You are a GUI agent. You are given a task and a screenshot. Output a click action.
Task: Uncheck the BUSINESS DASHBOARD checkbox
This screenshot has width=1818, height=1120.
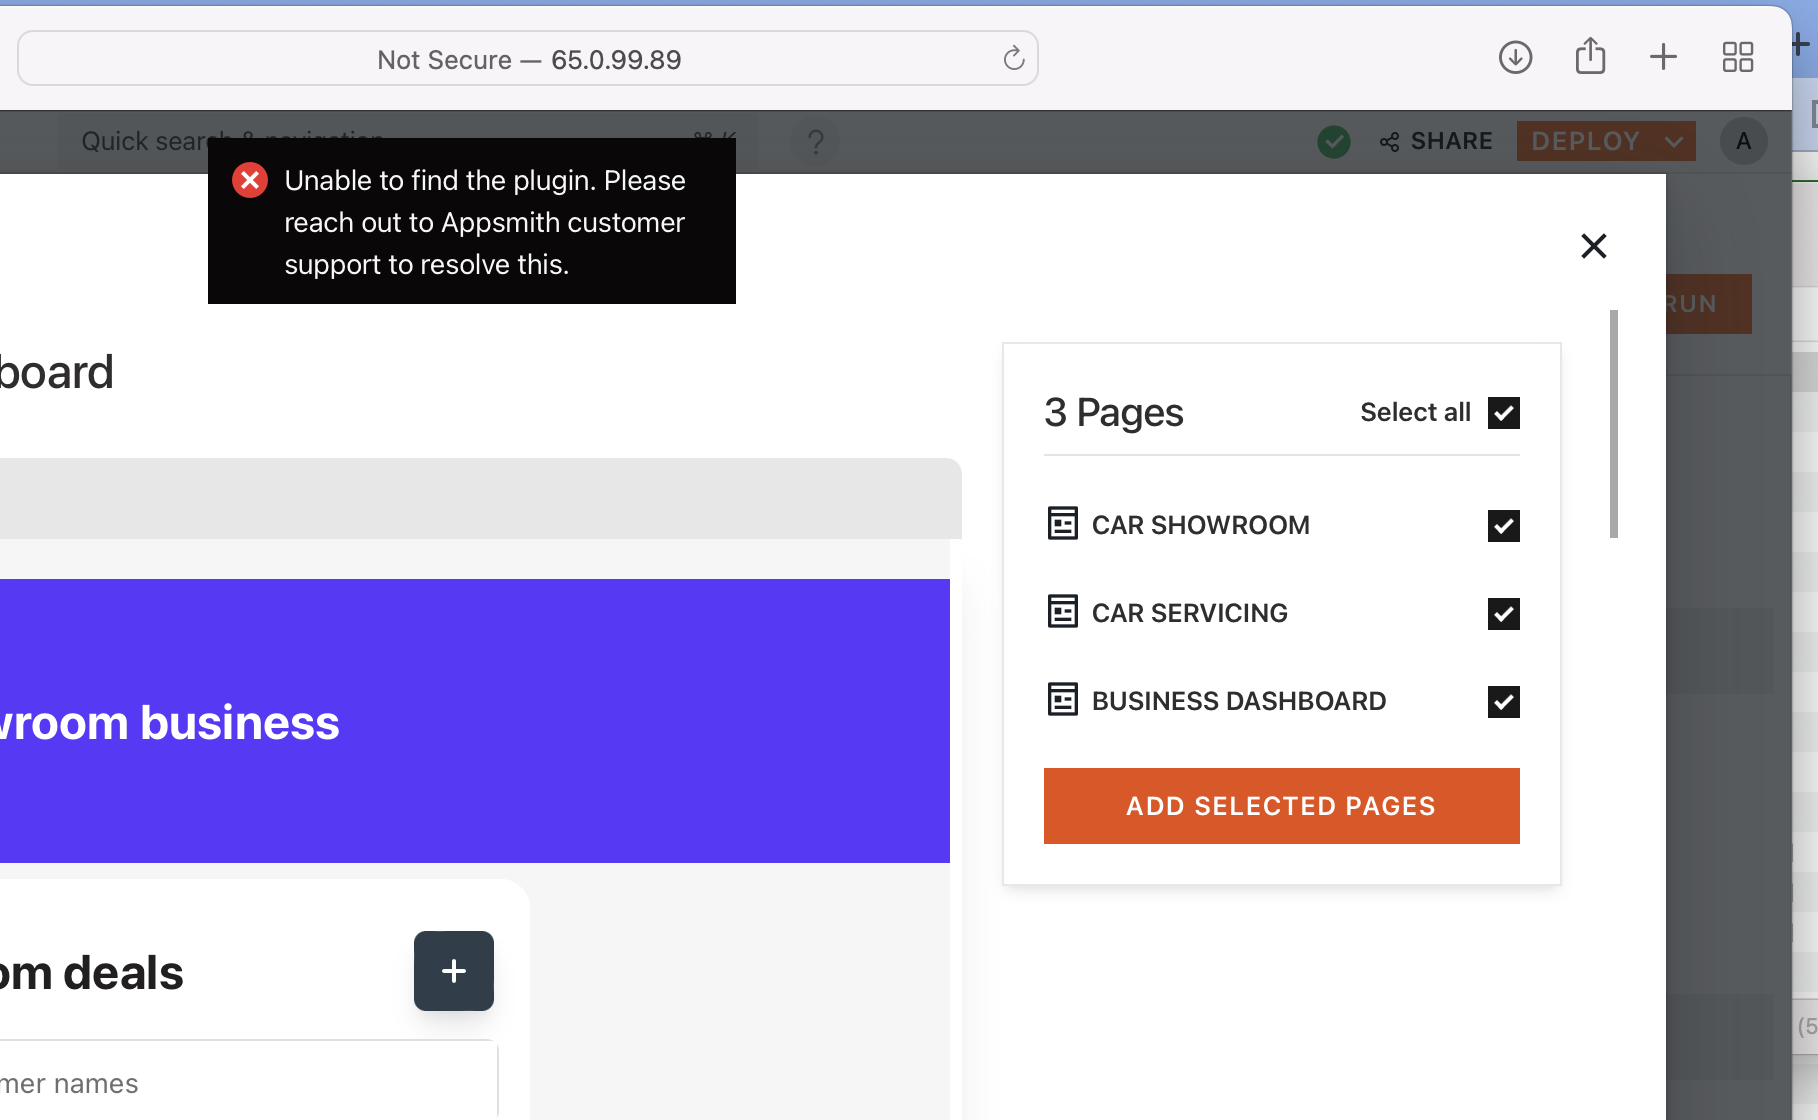tap(1504, 702)
